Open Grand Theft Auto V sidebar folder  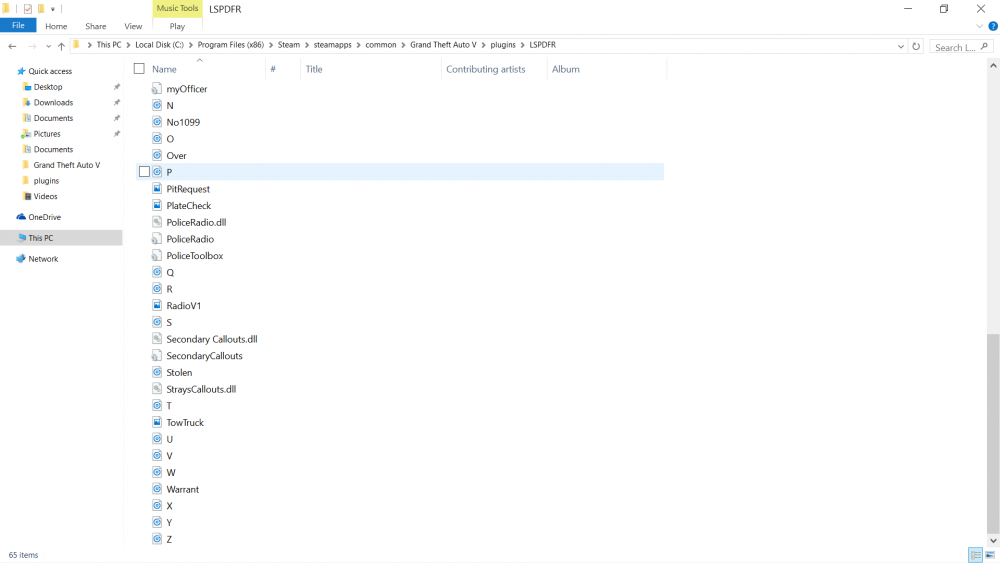66,165
